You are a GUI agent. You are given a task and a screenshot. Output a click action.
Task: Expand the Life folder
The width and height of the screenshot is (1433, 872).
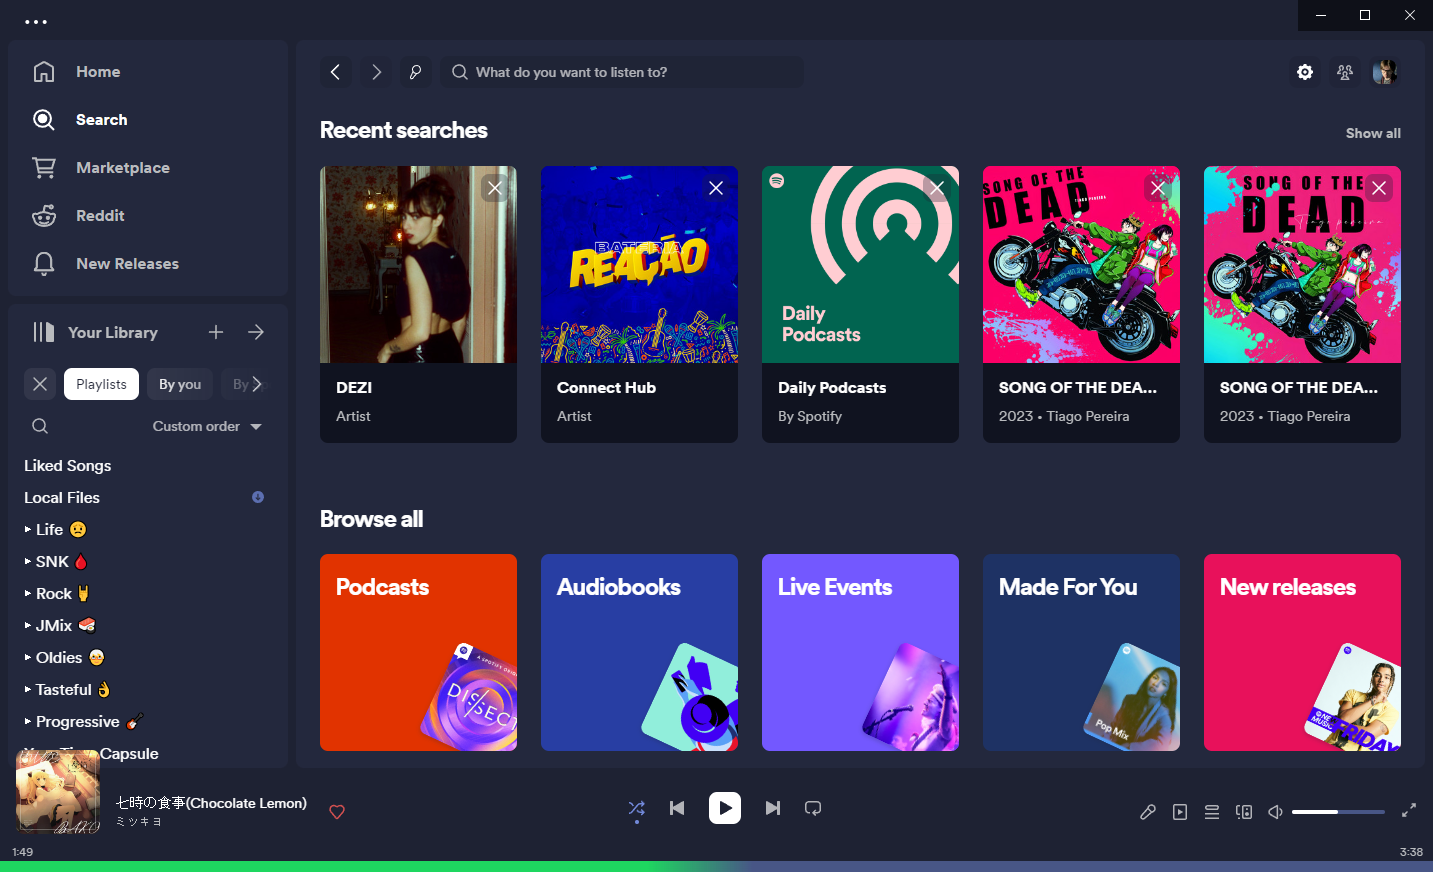click(28, 529)
